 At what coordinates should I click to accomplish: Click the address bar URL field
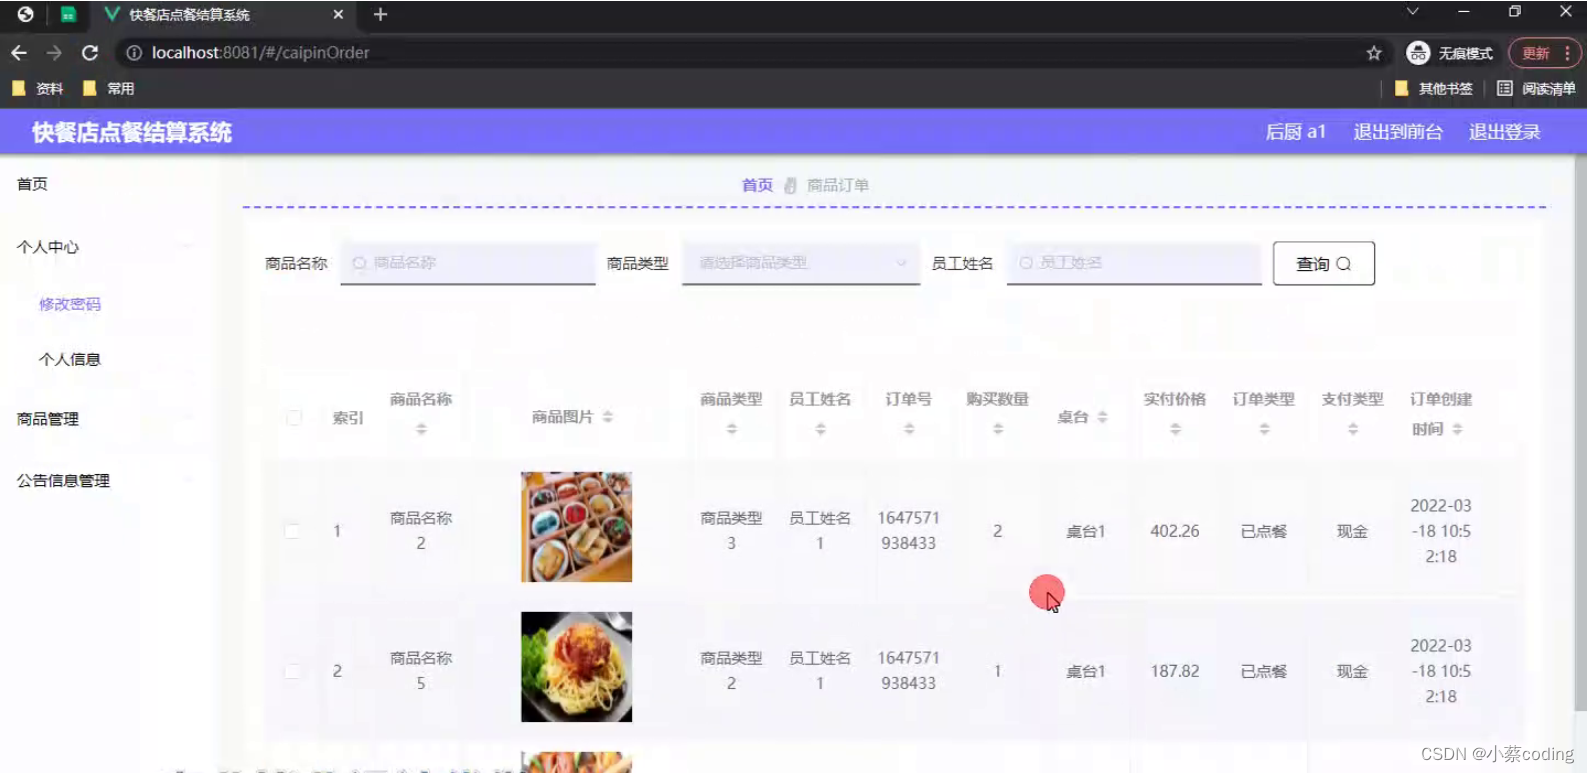pyautogui.click(x=750, y=53)
